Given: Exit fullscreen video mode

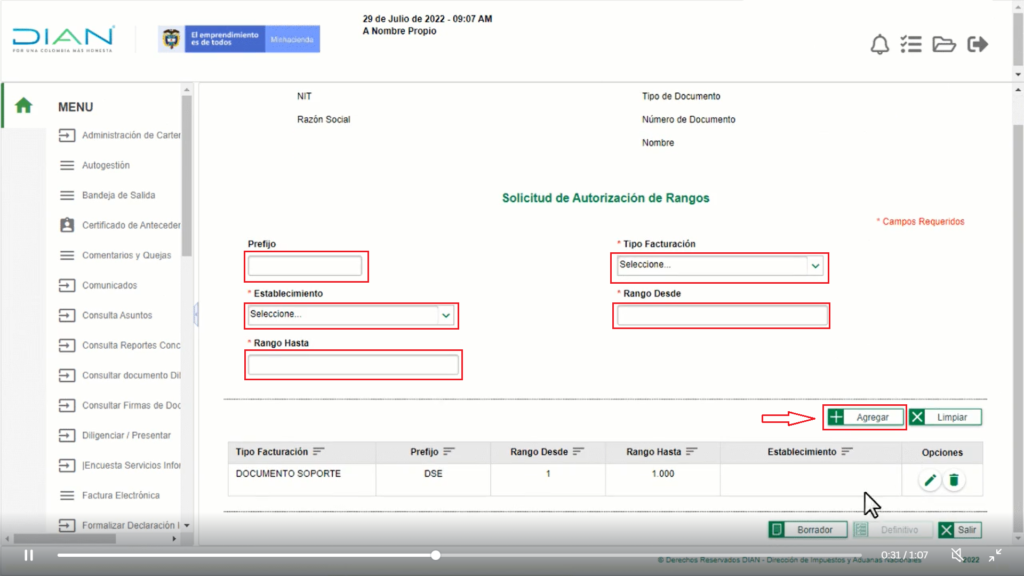Looking at the screenshot, I should click(995, 555).
